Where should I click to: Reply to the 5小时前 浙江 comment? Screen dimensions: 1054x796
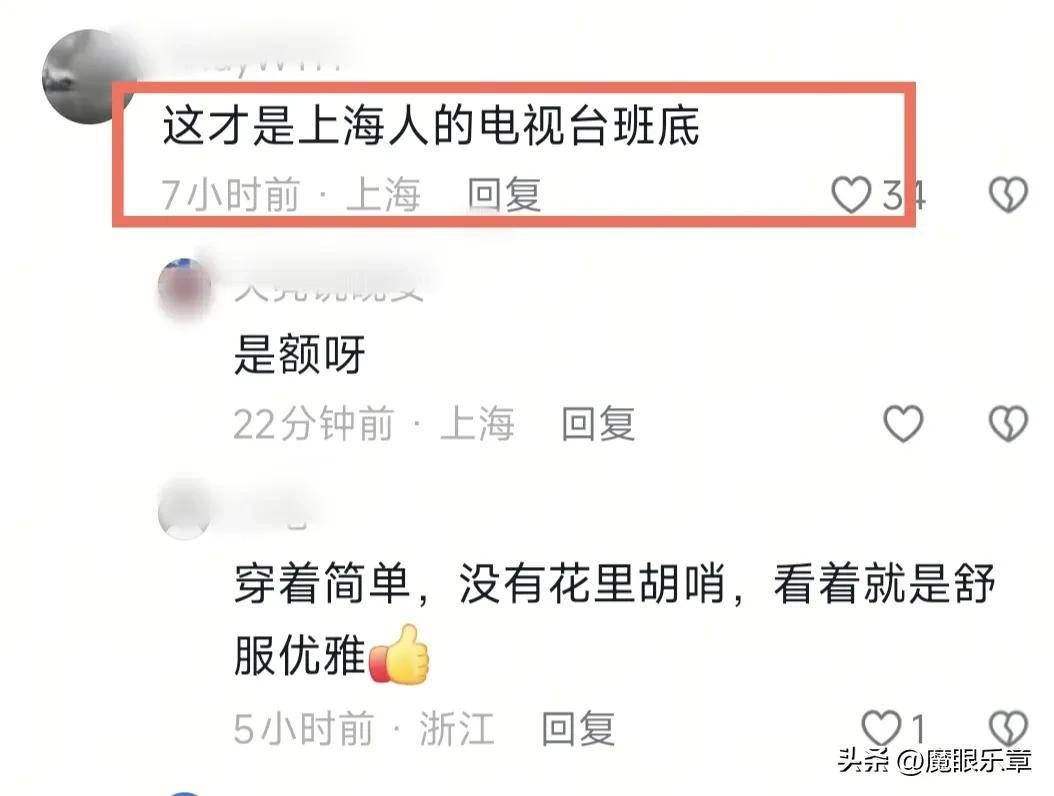(579, 728)
